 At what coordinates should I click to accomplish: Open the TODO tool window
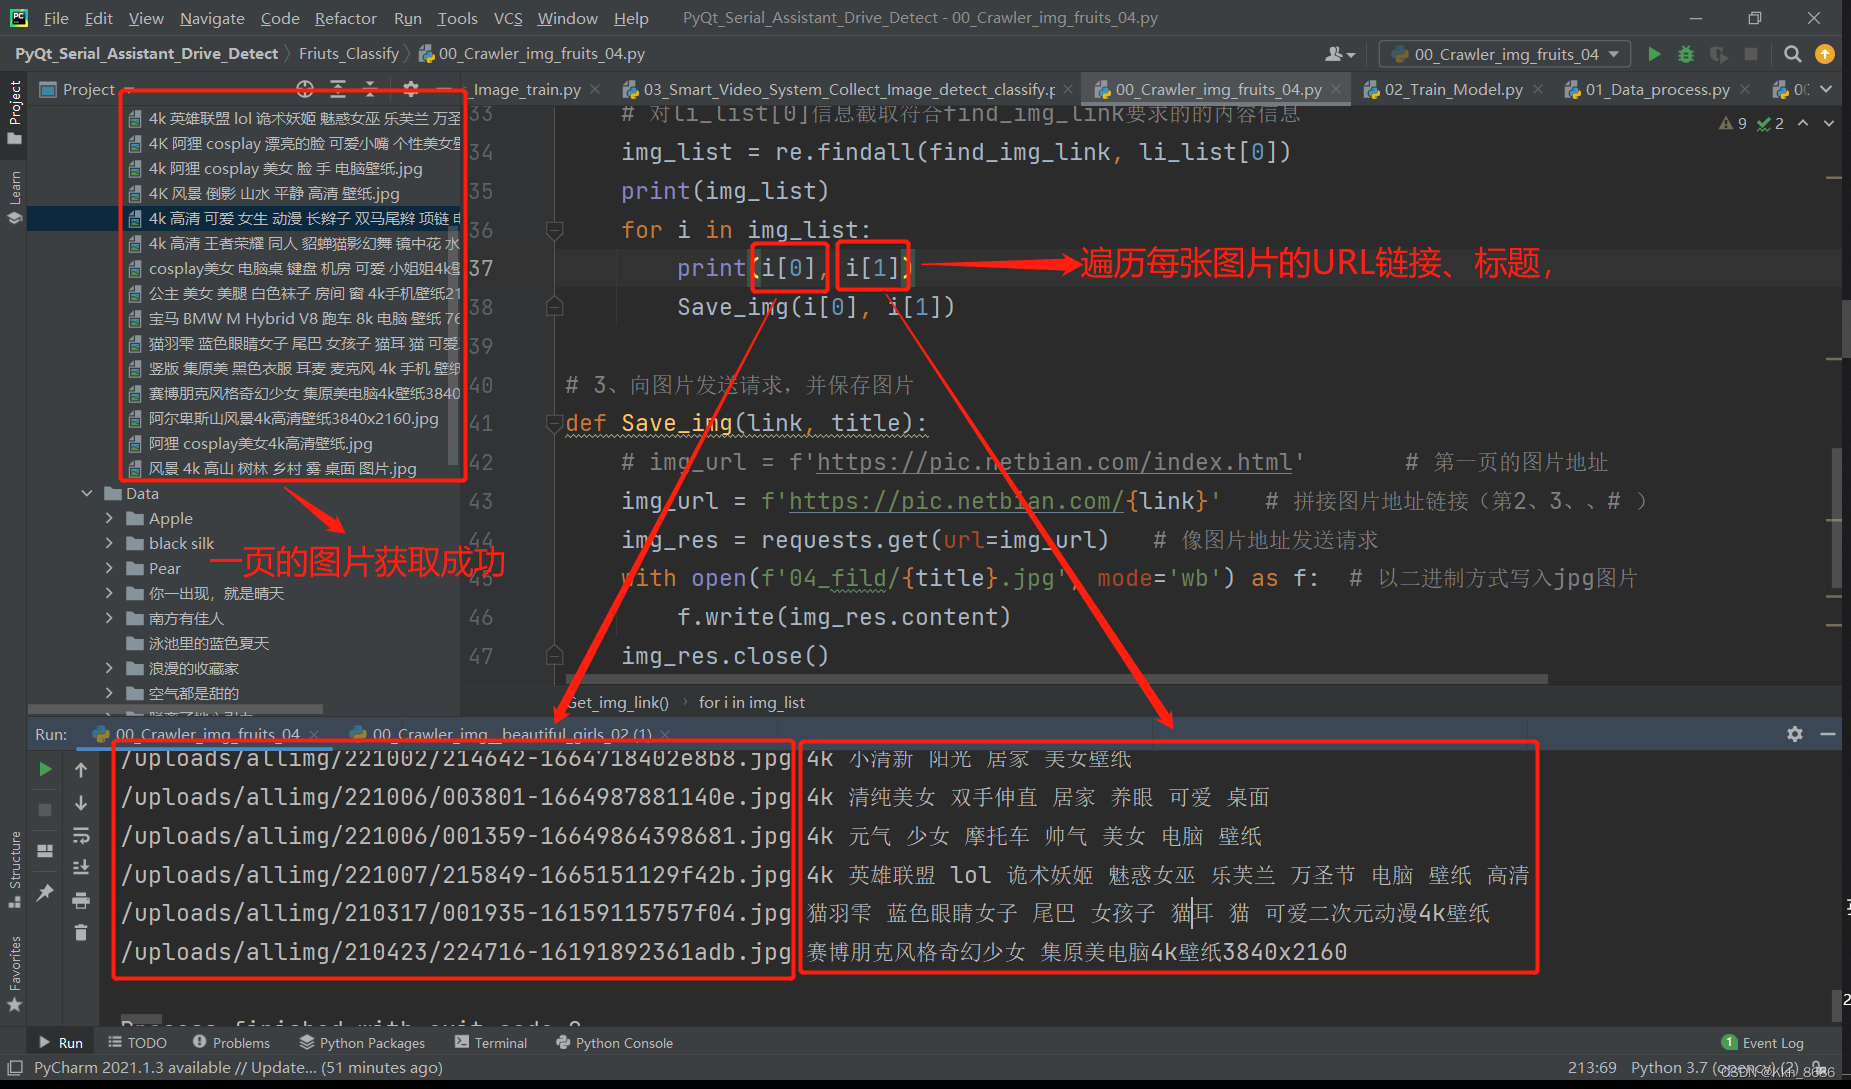[137, 1042]
